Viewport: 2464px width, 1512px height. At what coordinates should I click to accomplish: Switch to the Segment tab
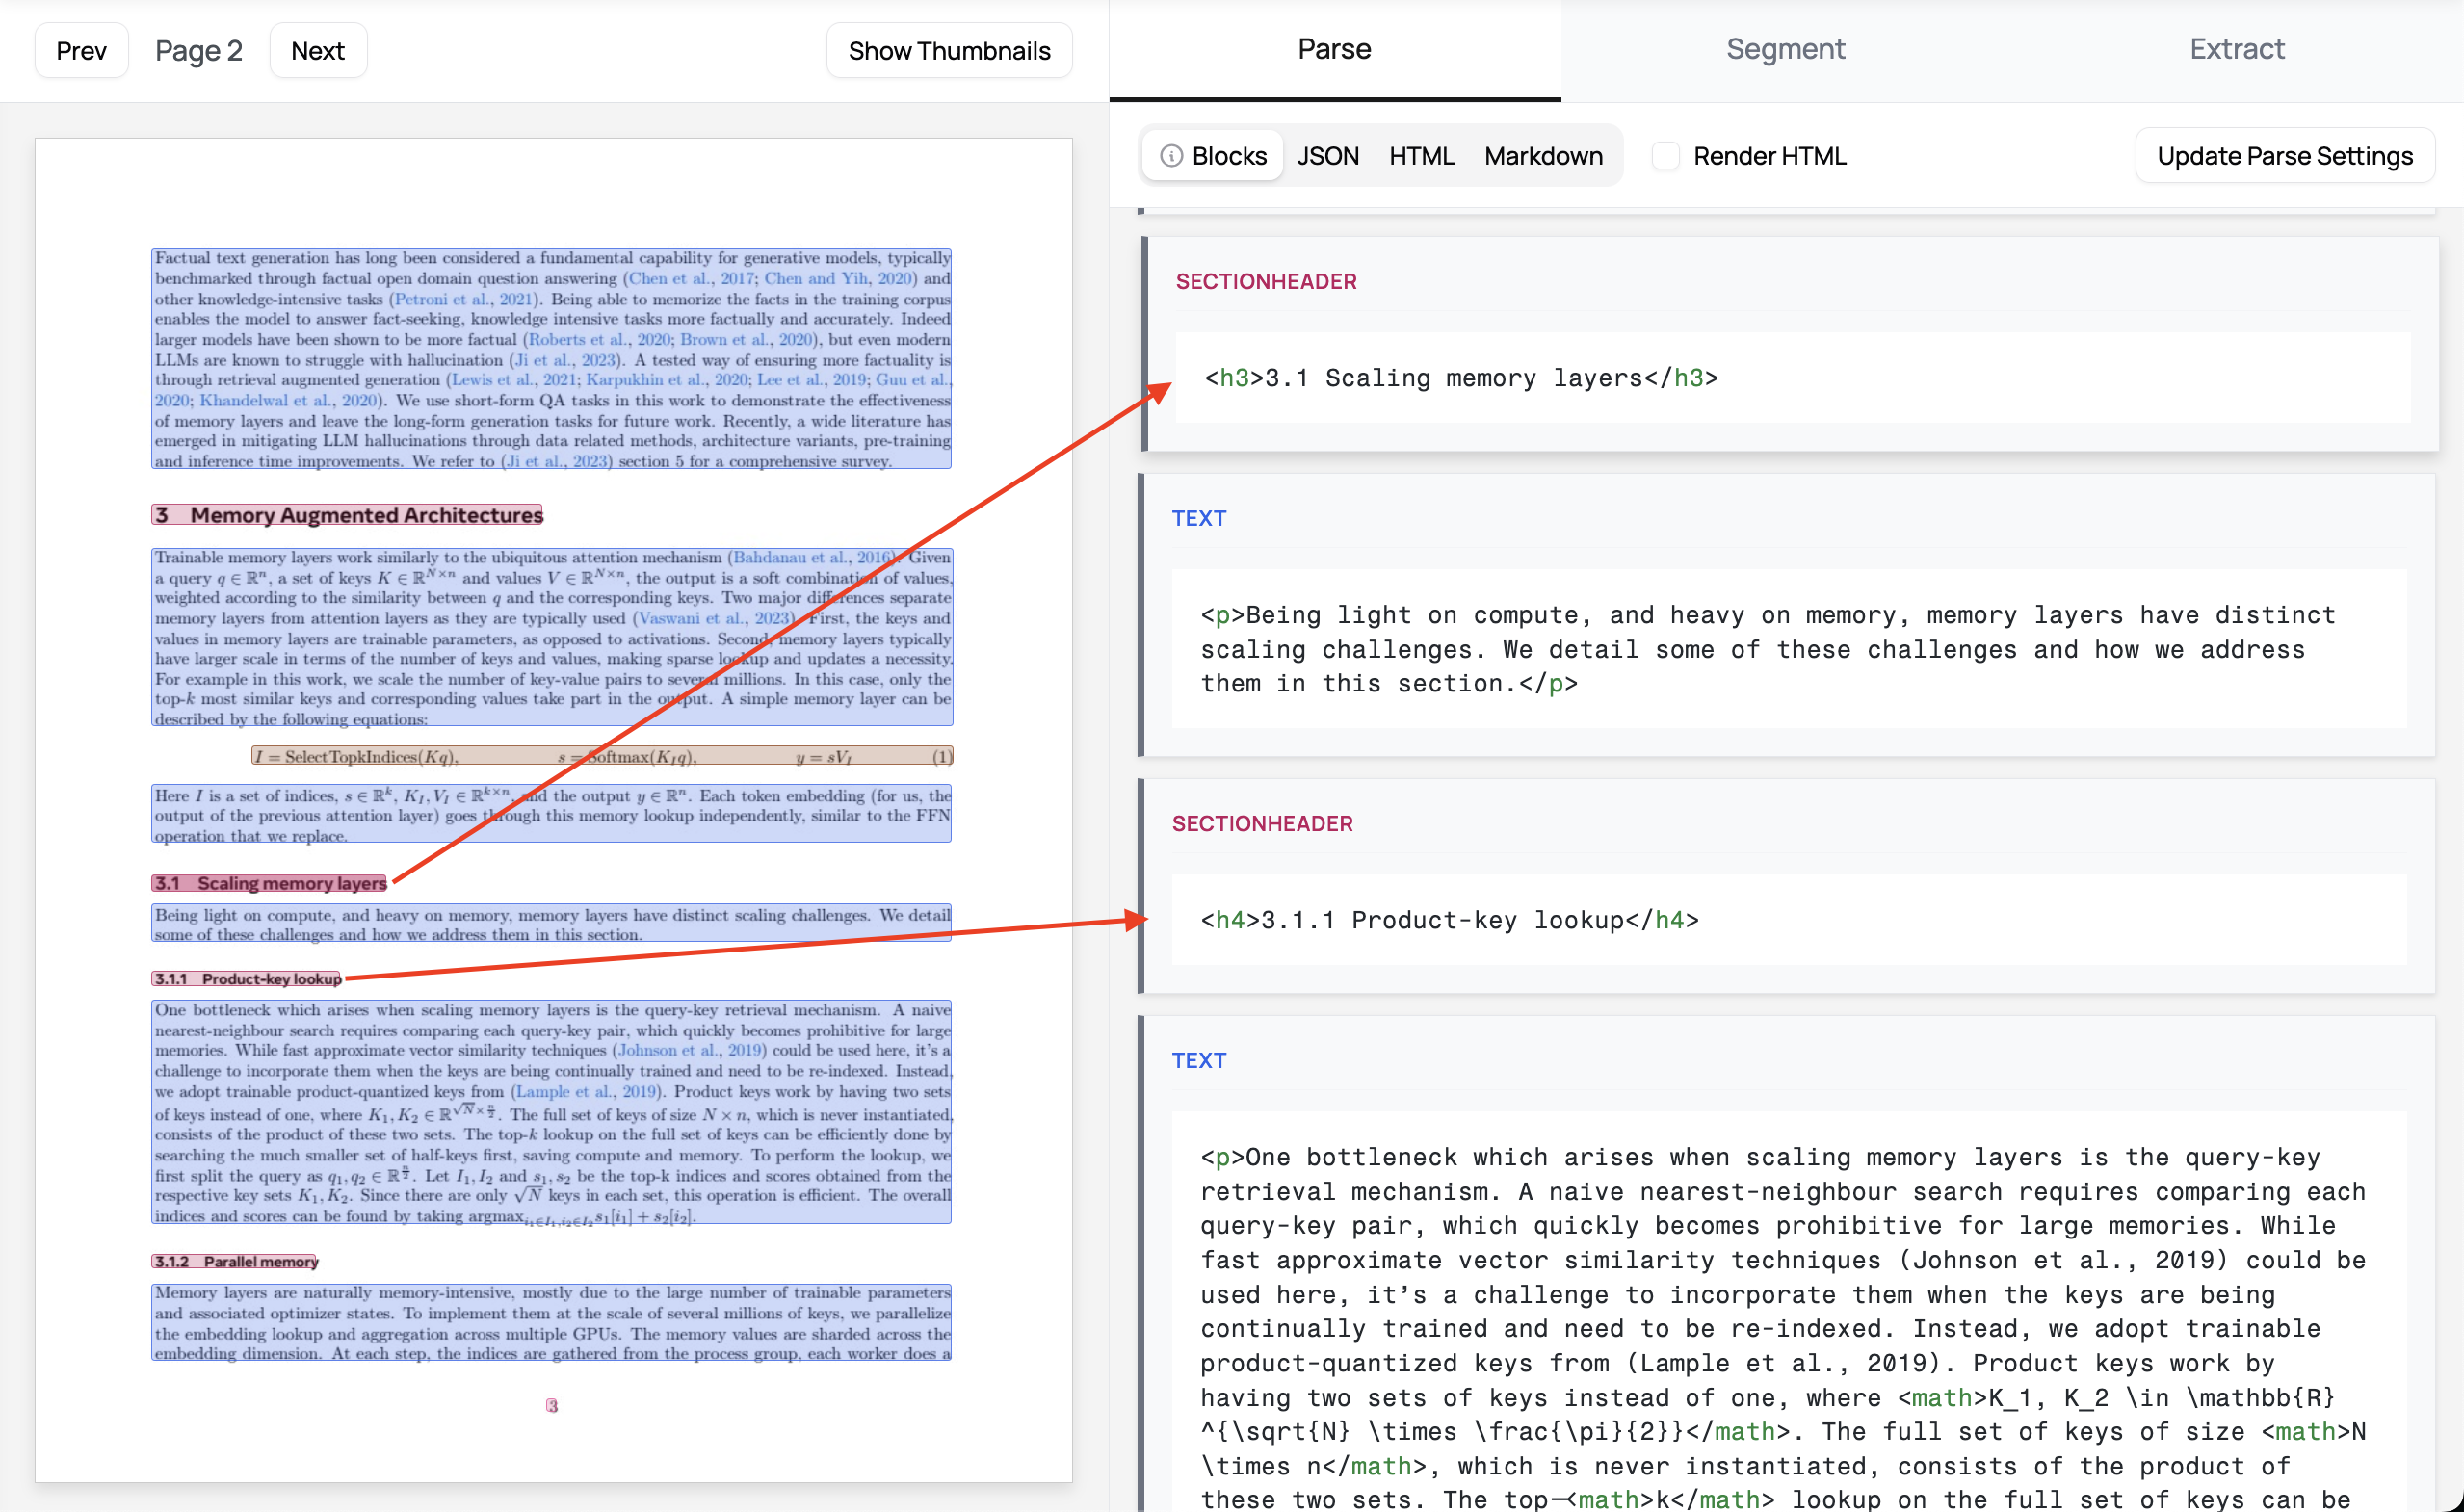tap(1785, 49)
